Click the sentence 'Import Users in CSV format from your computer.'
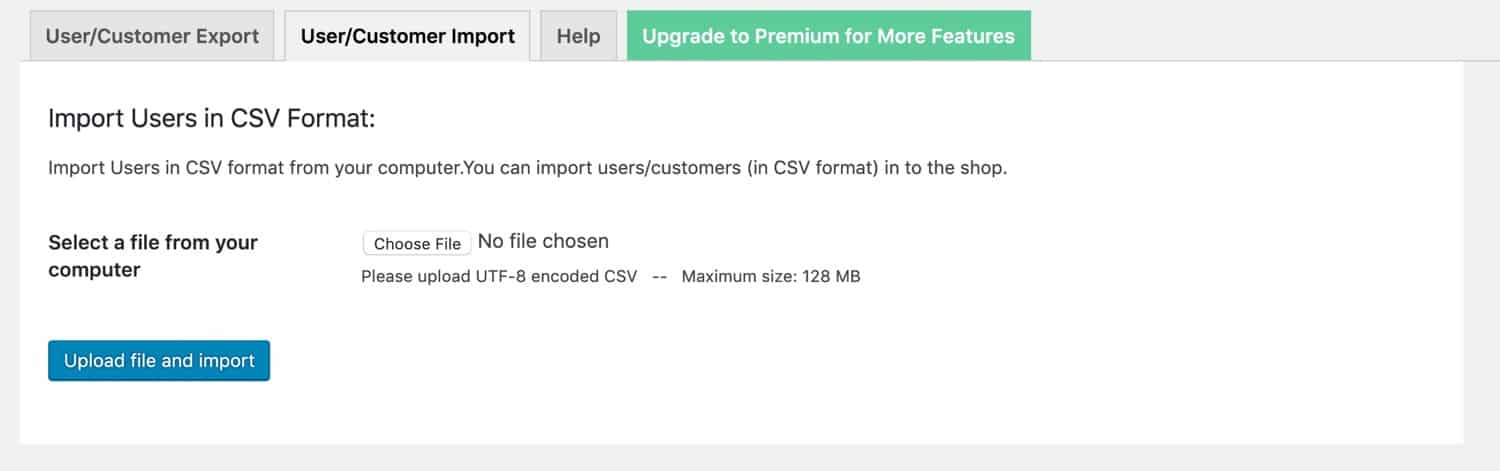1500x471 pixels. pyautogui.click(x=255, y=168)
